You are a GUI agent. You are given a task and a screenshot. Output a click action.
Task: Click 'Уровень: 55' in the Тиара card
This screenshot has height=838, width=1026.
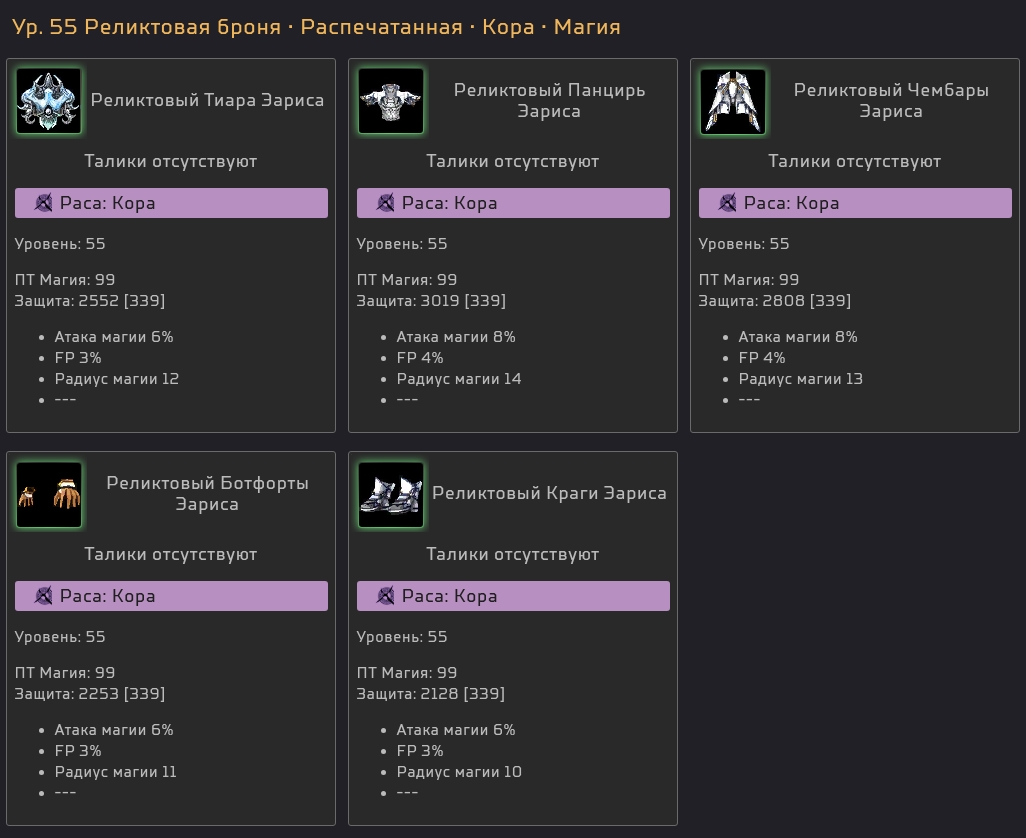tap(60, 244)
